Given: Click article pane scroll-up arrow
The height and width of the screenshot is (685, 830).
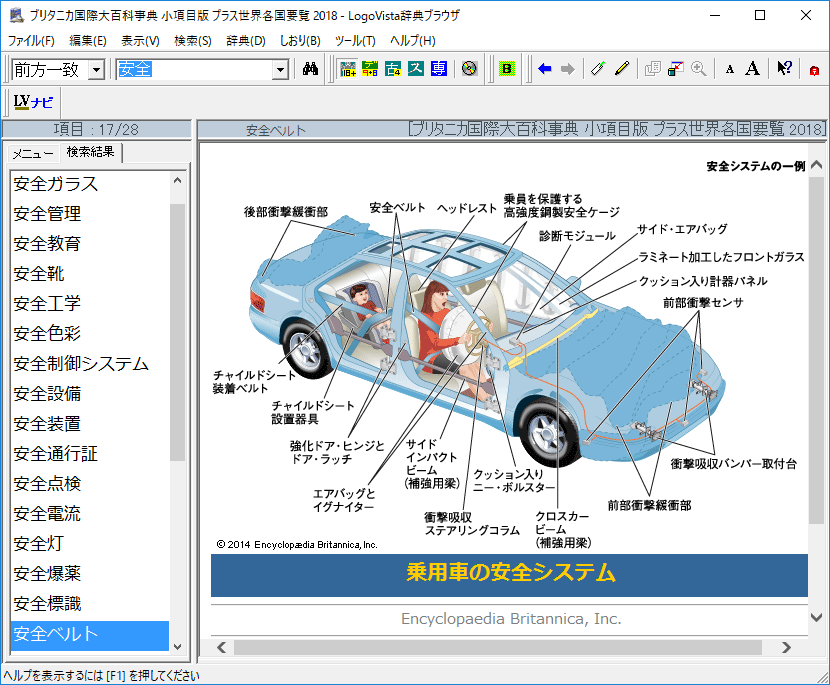Looking at the screenshot, I should pos(816,165).
